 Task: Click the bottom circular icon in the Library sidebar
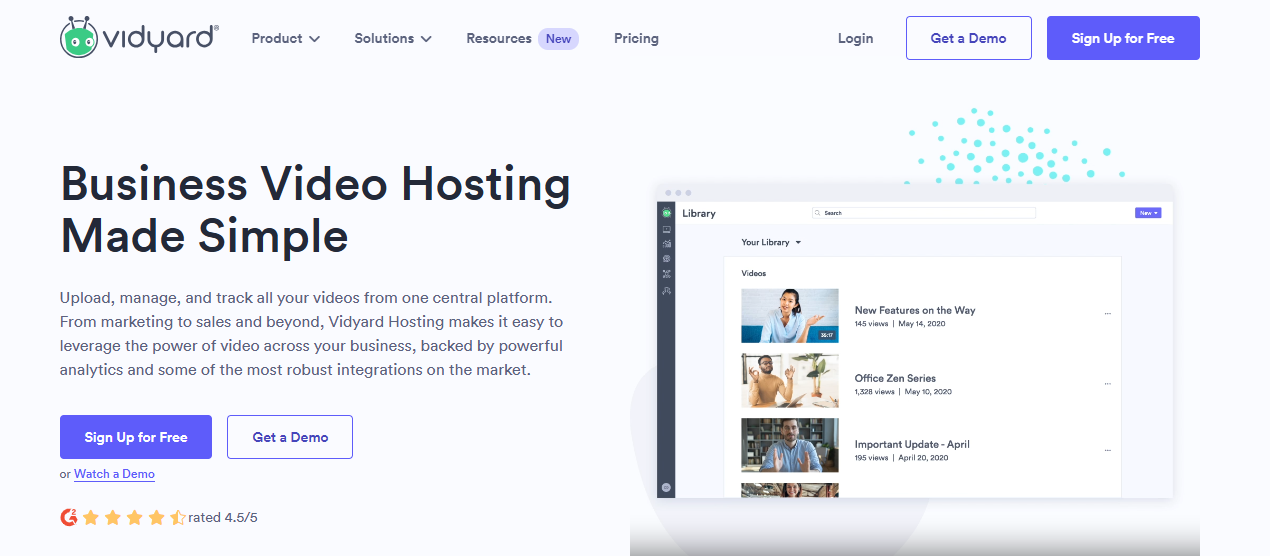tap(667, 487)
